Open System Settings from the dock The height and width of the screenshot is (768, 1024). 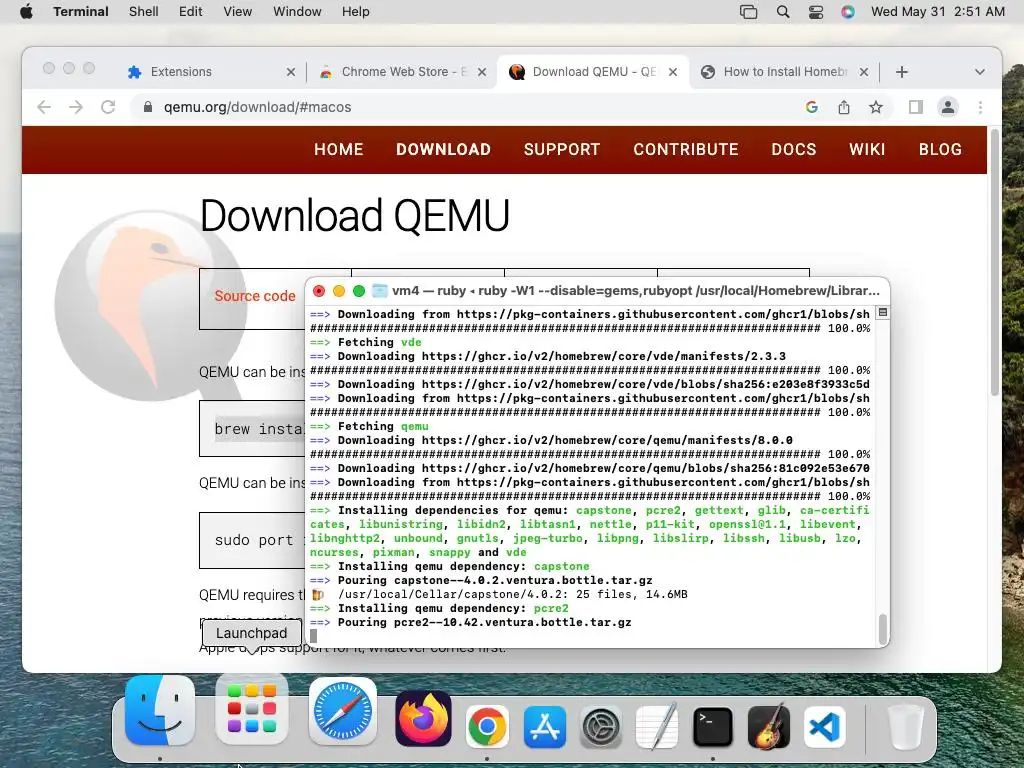(x=601, y=726)
